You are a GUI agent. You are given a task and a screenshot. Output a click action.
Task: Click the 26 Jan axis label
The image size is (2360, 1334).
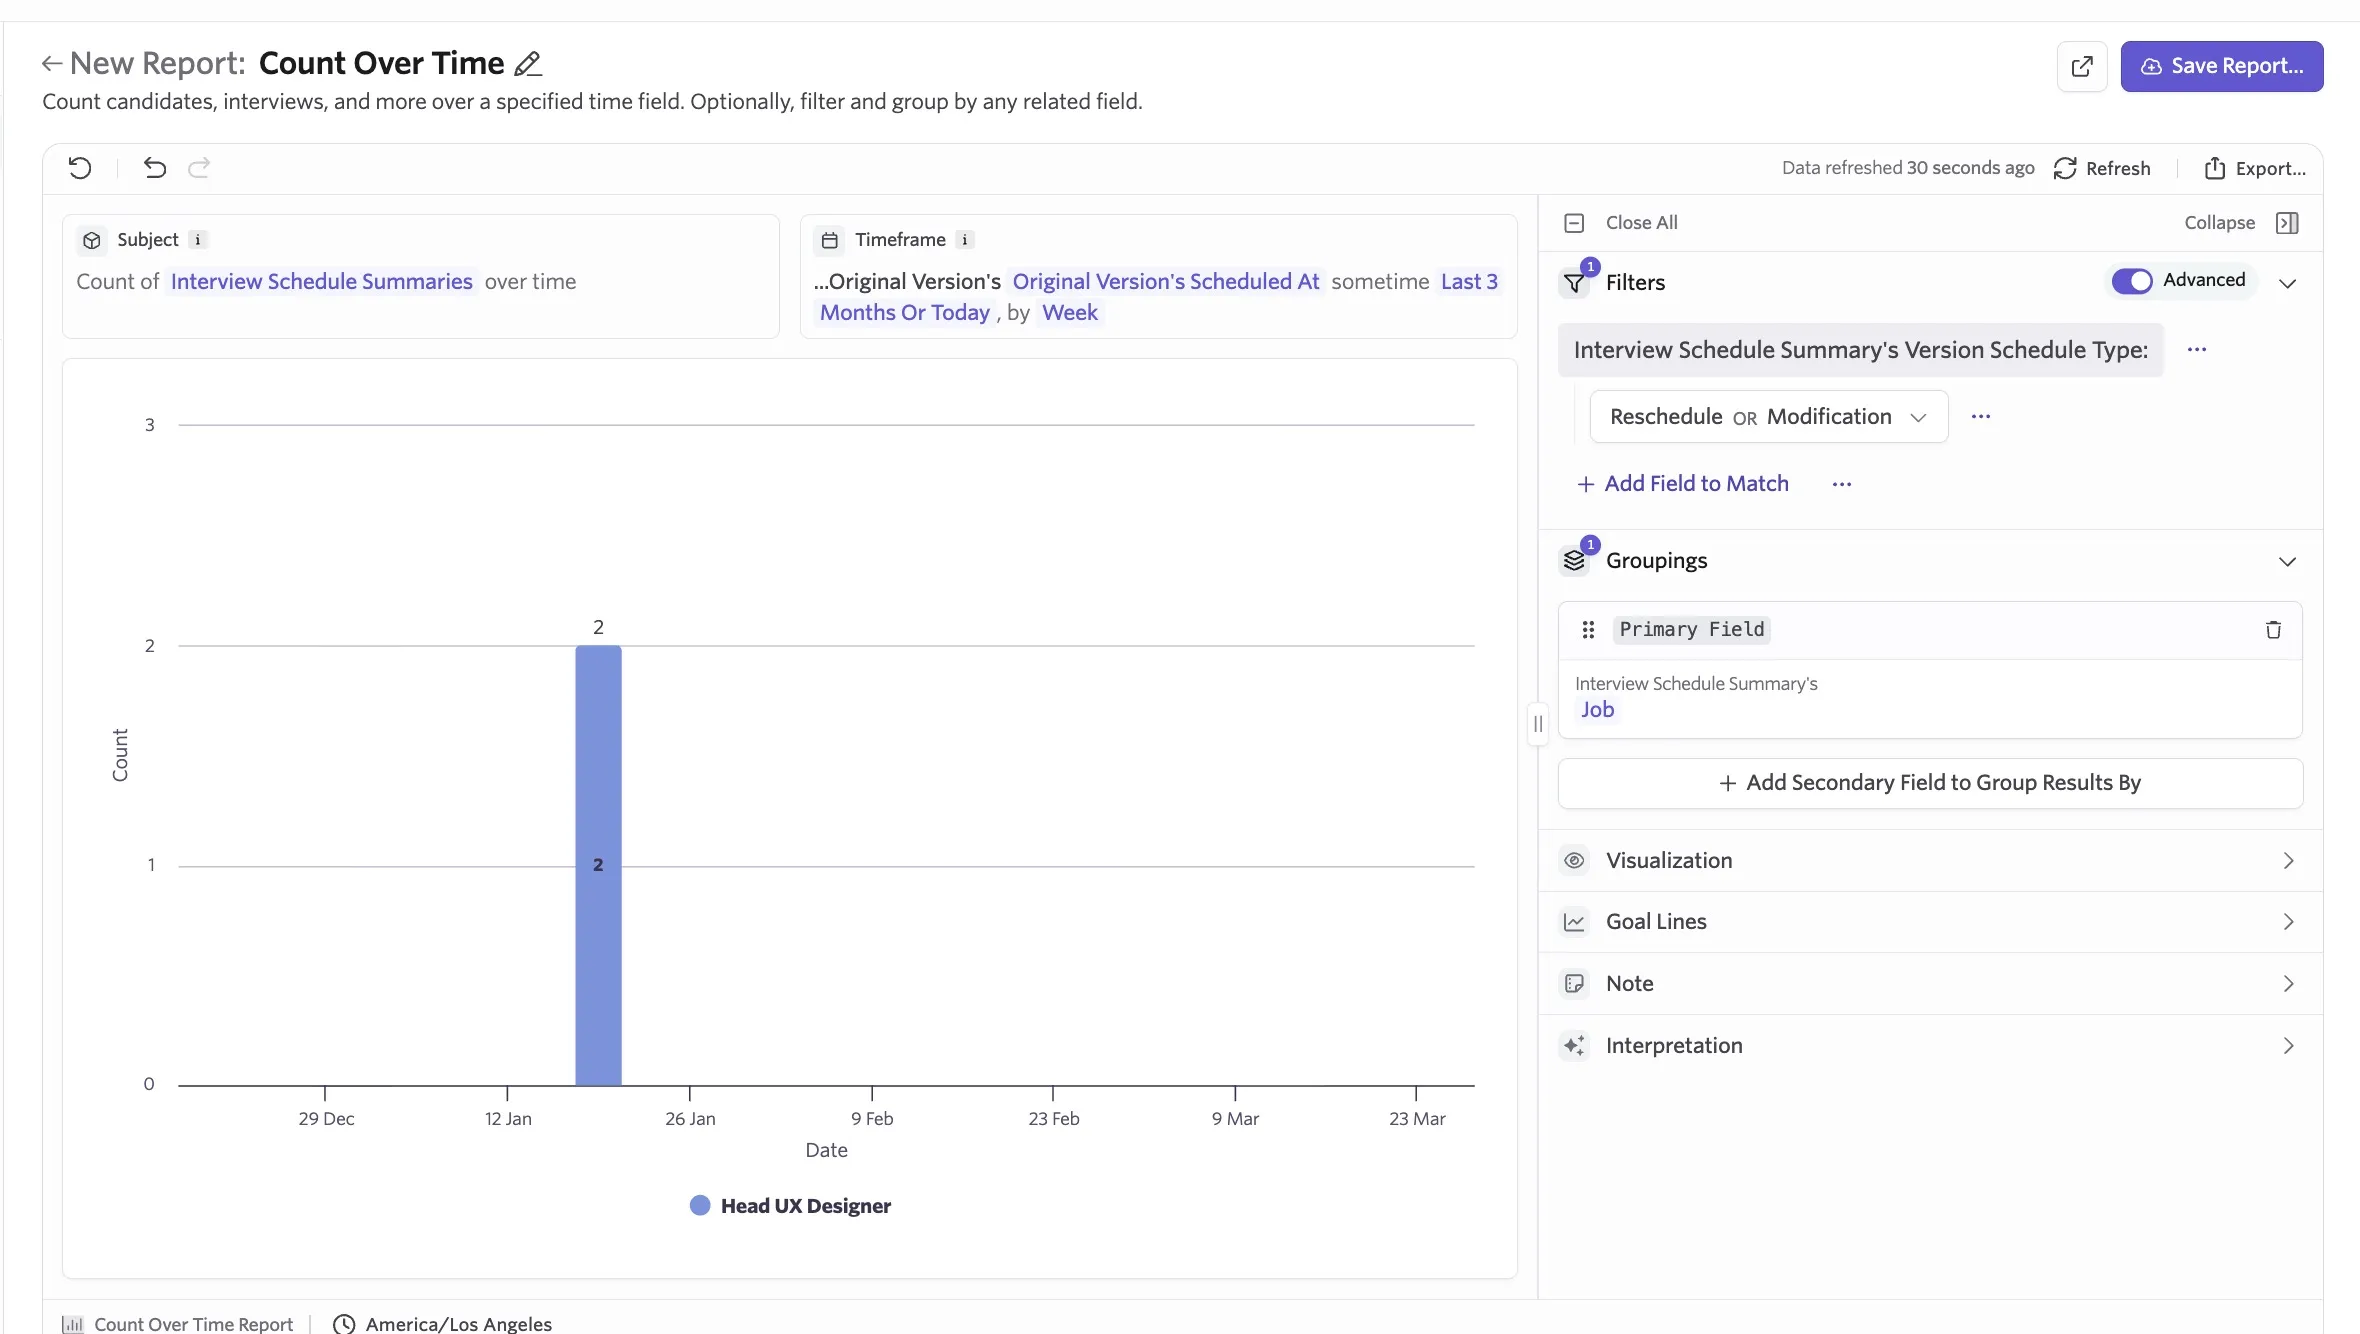690,1119
